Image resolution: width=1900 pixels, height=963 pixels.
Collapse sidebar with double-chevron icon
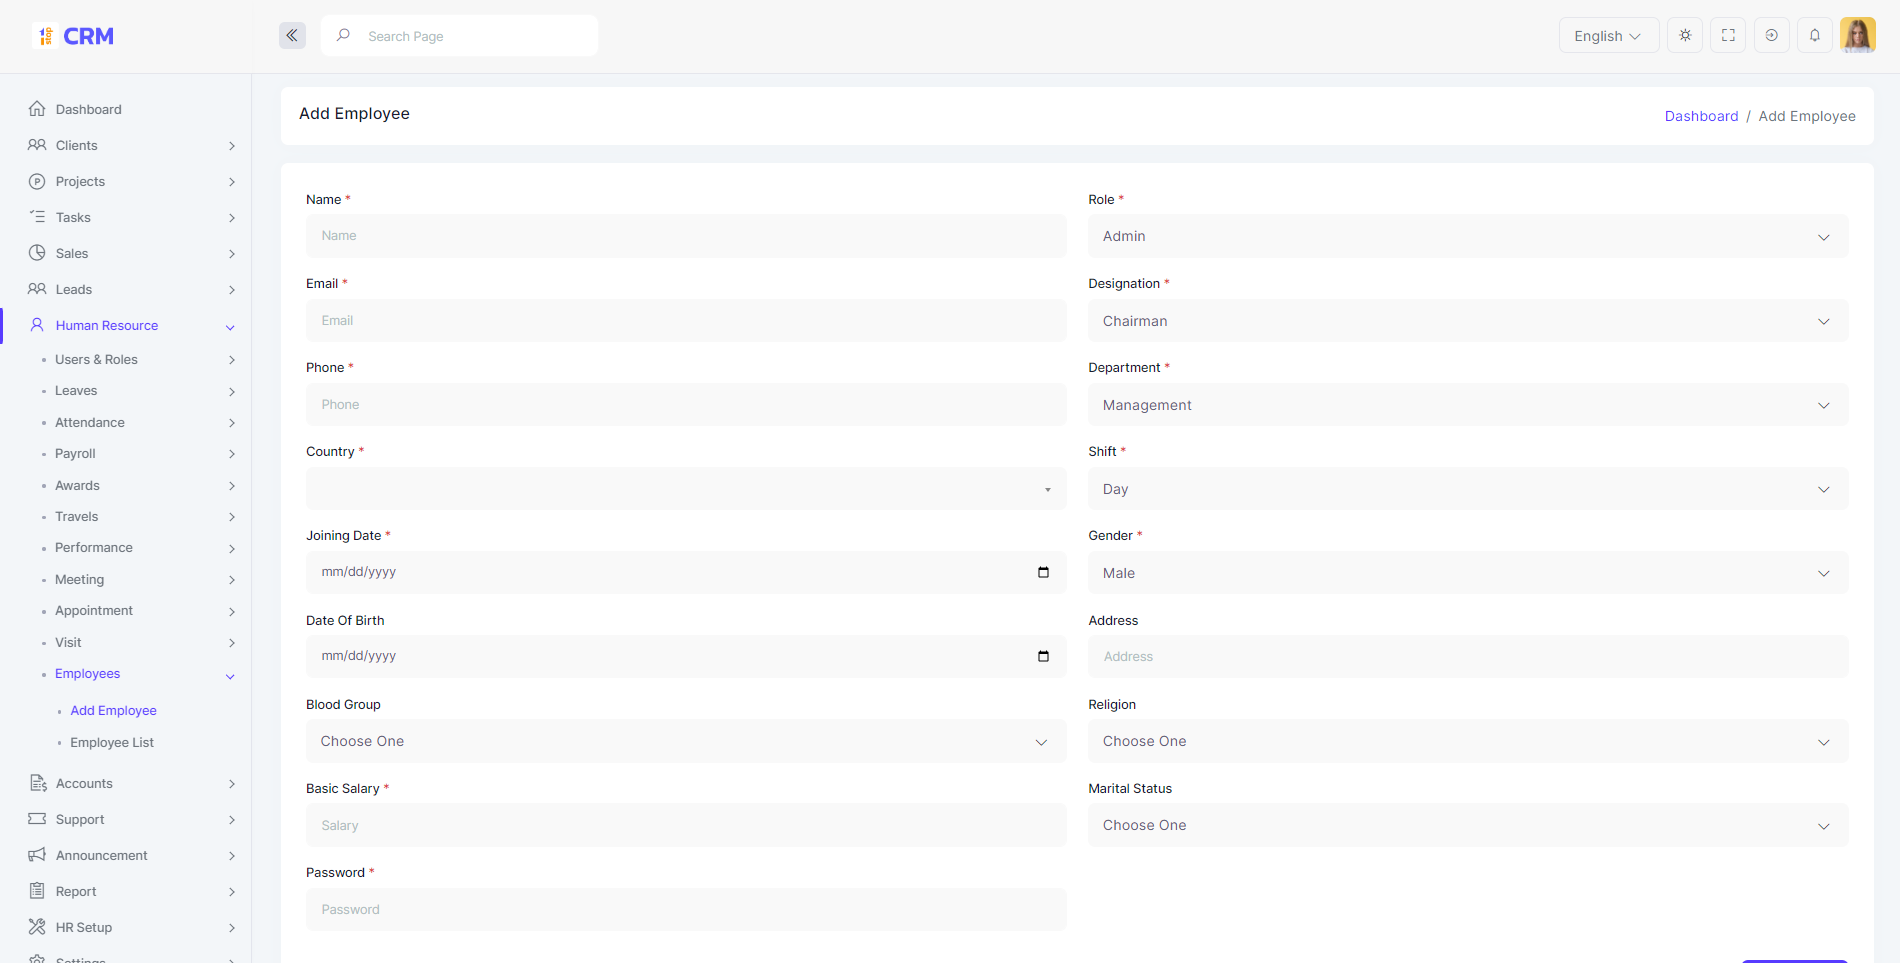pyautogui.click(x=292, y=36)
